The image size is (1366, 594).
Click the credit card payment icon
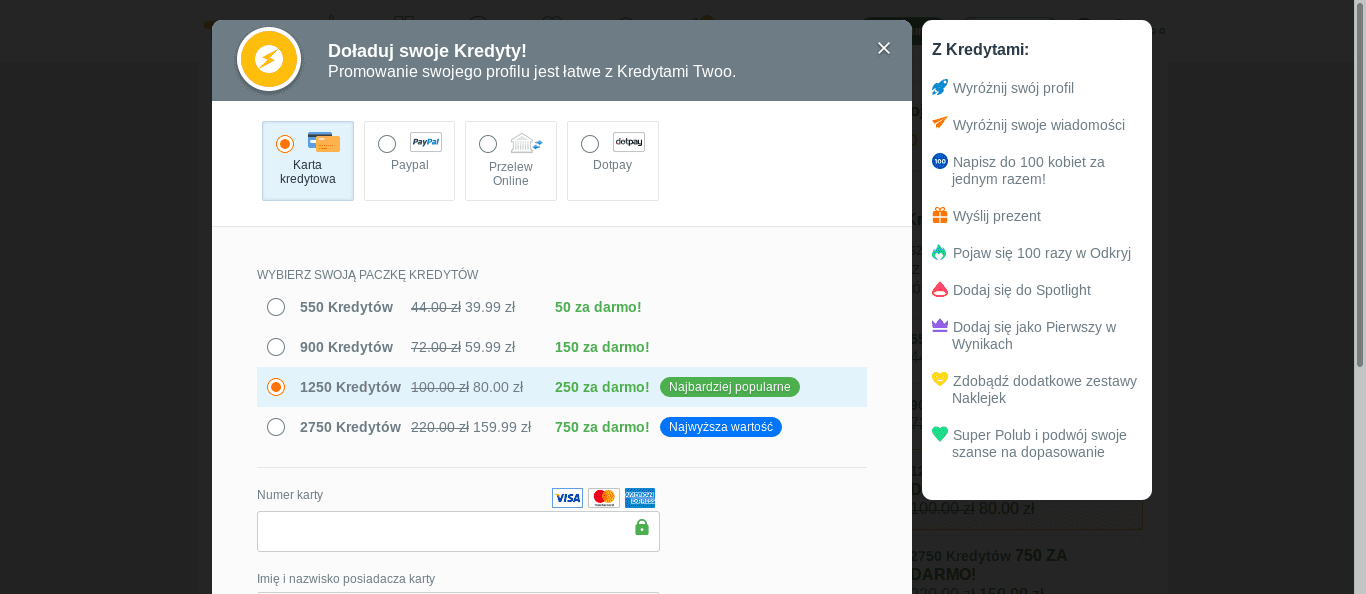click(x=324, y=142)
